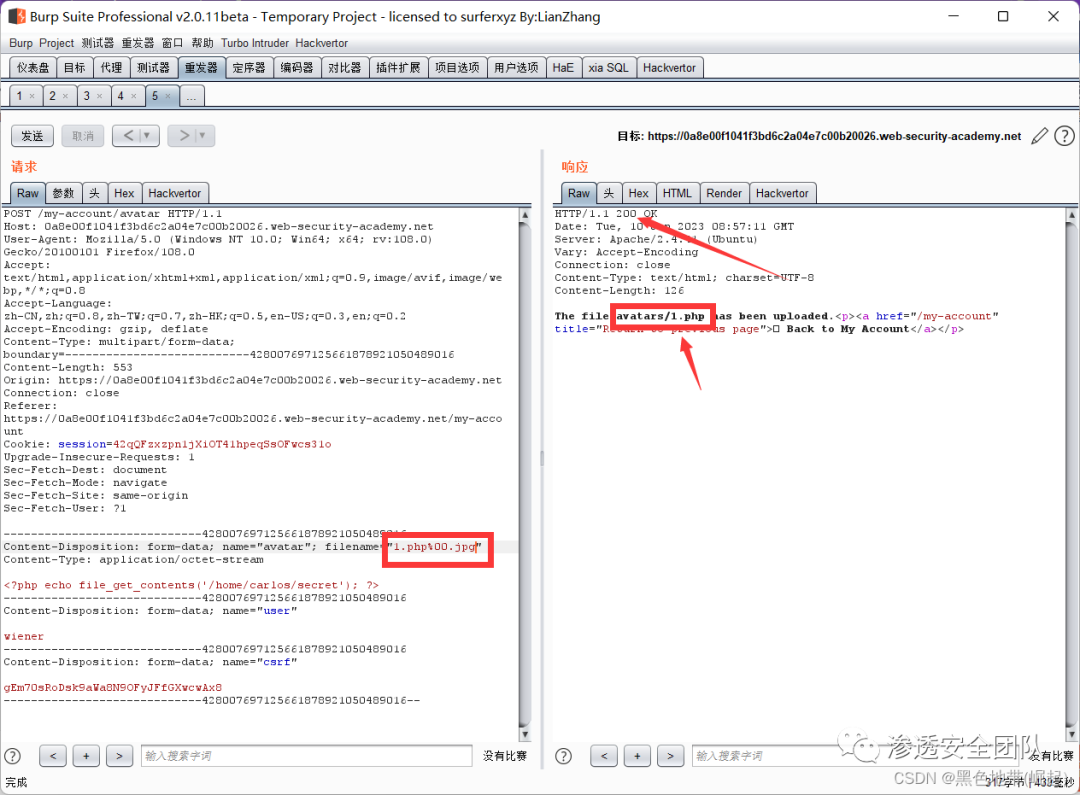This screenshot has height=795, width=1080.
Task: Go to next request search match
Action: (119, 756)
